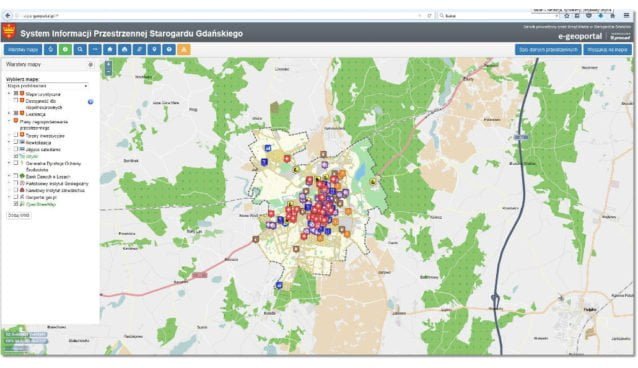The height and width of the screenshot is (368, 638).
Task: Click the green circular toolbar icon
Action: pos(66,50)
